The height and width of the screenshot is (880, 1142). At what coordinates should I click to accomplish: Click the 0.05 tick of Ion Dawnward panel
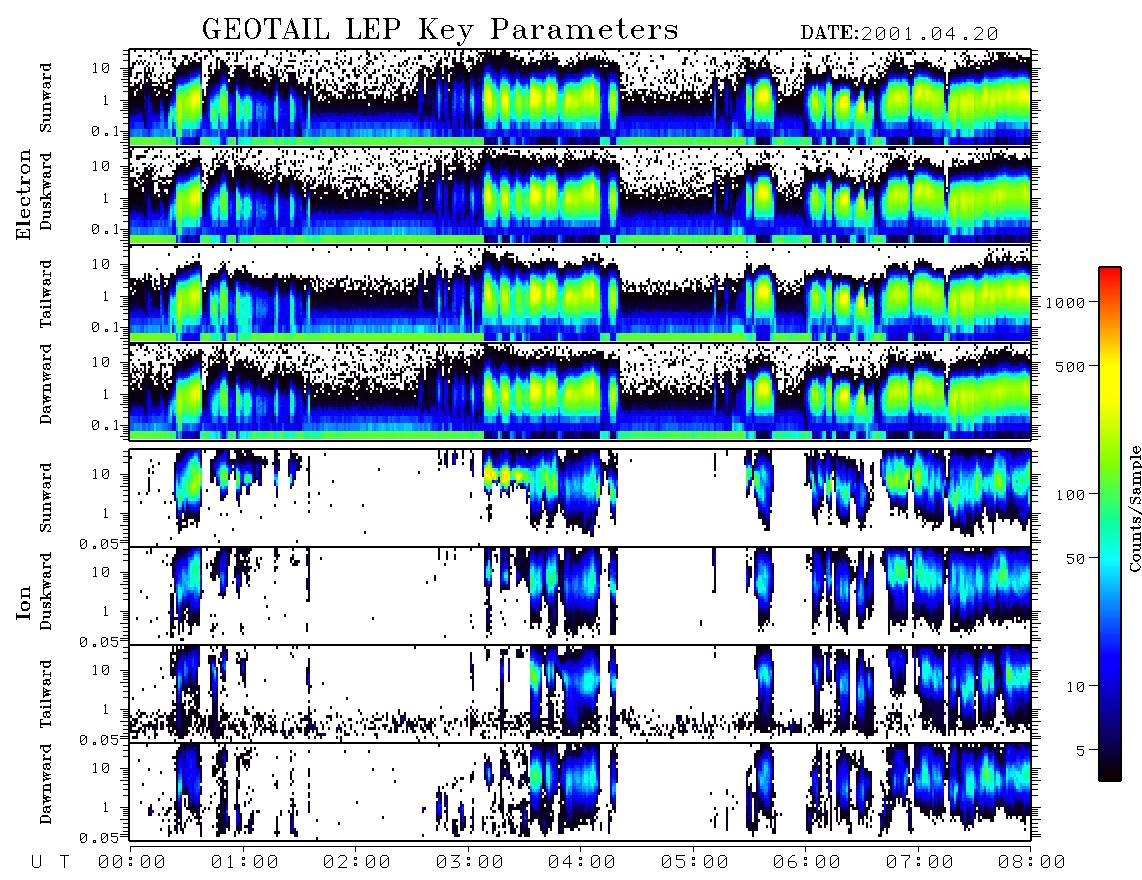(99, 838)
